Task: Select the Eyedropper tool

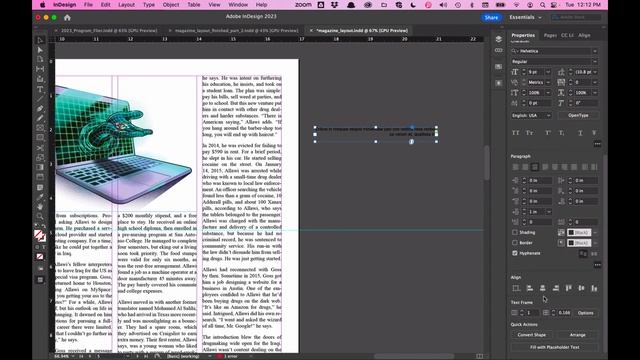Action: click(x=40, y=197)
